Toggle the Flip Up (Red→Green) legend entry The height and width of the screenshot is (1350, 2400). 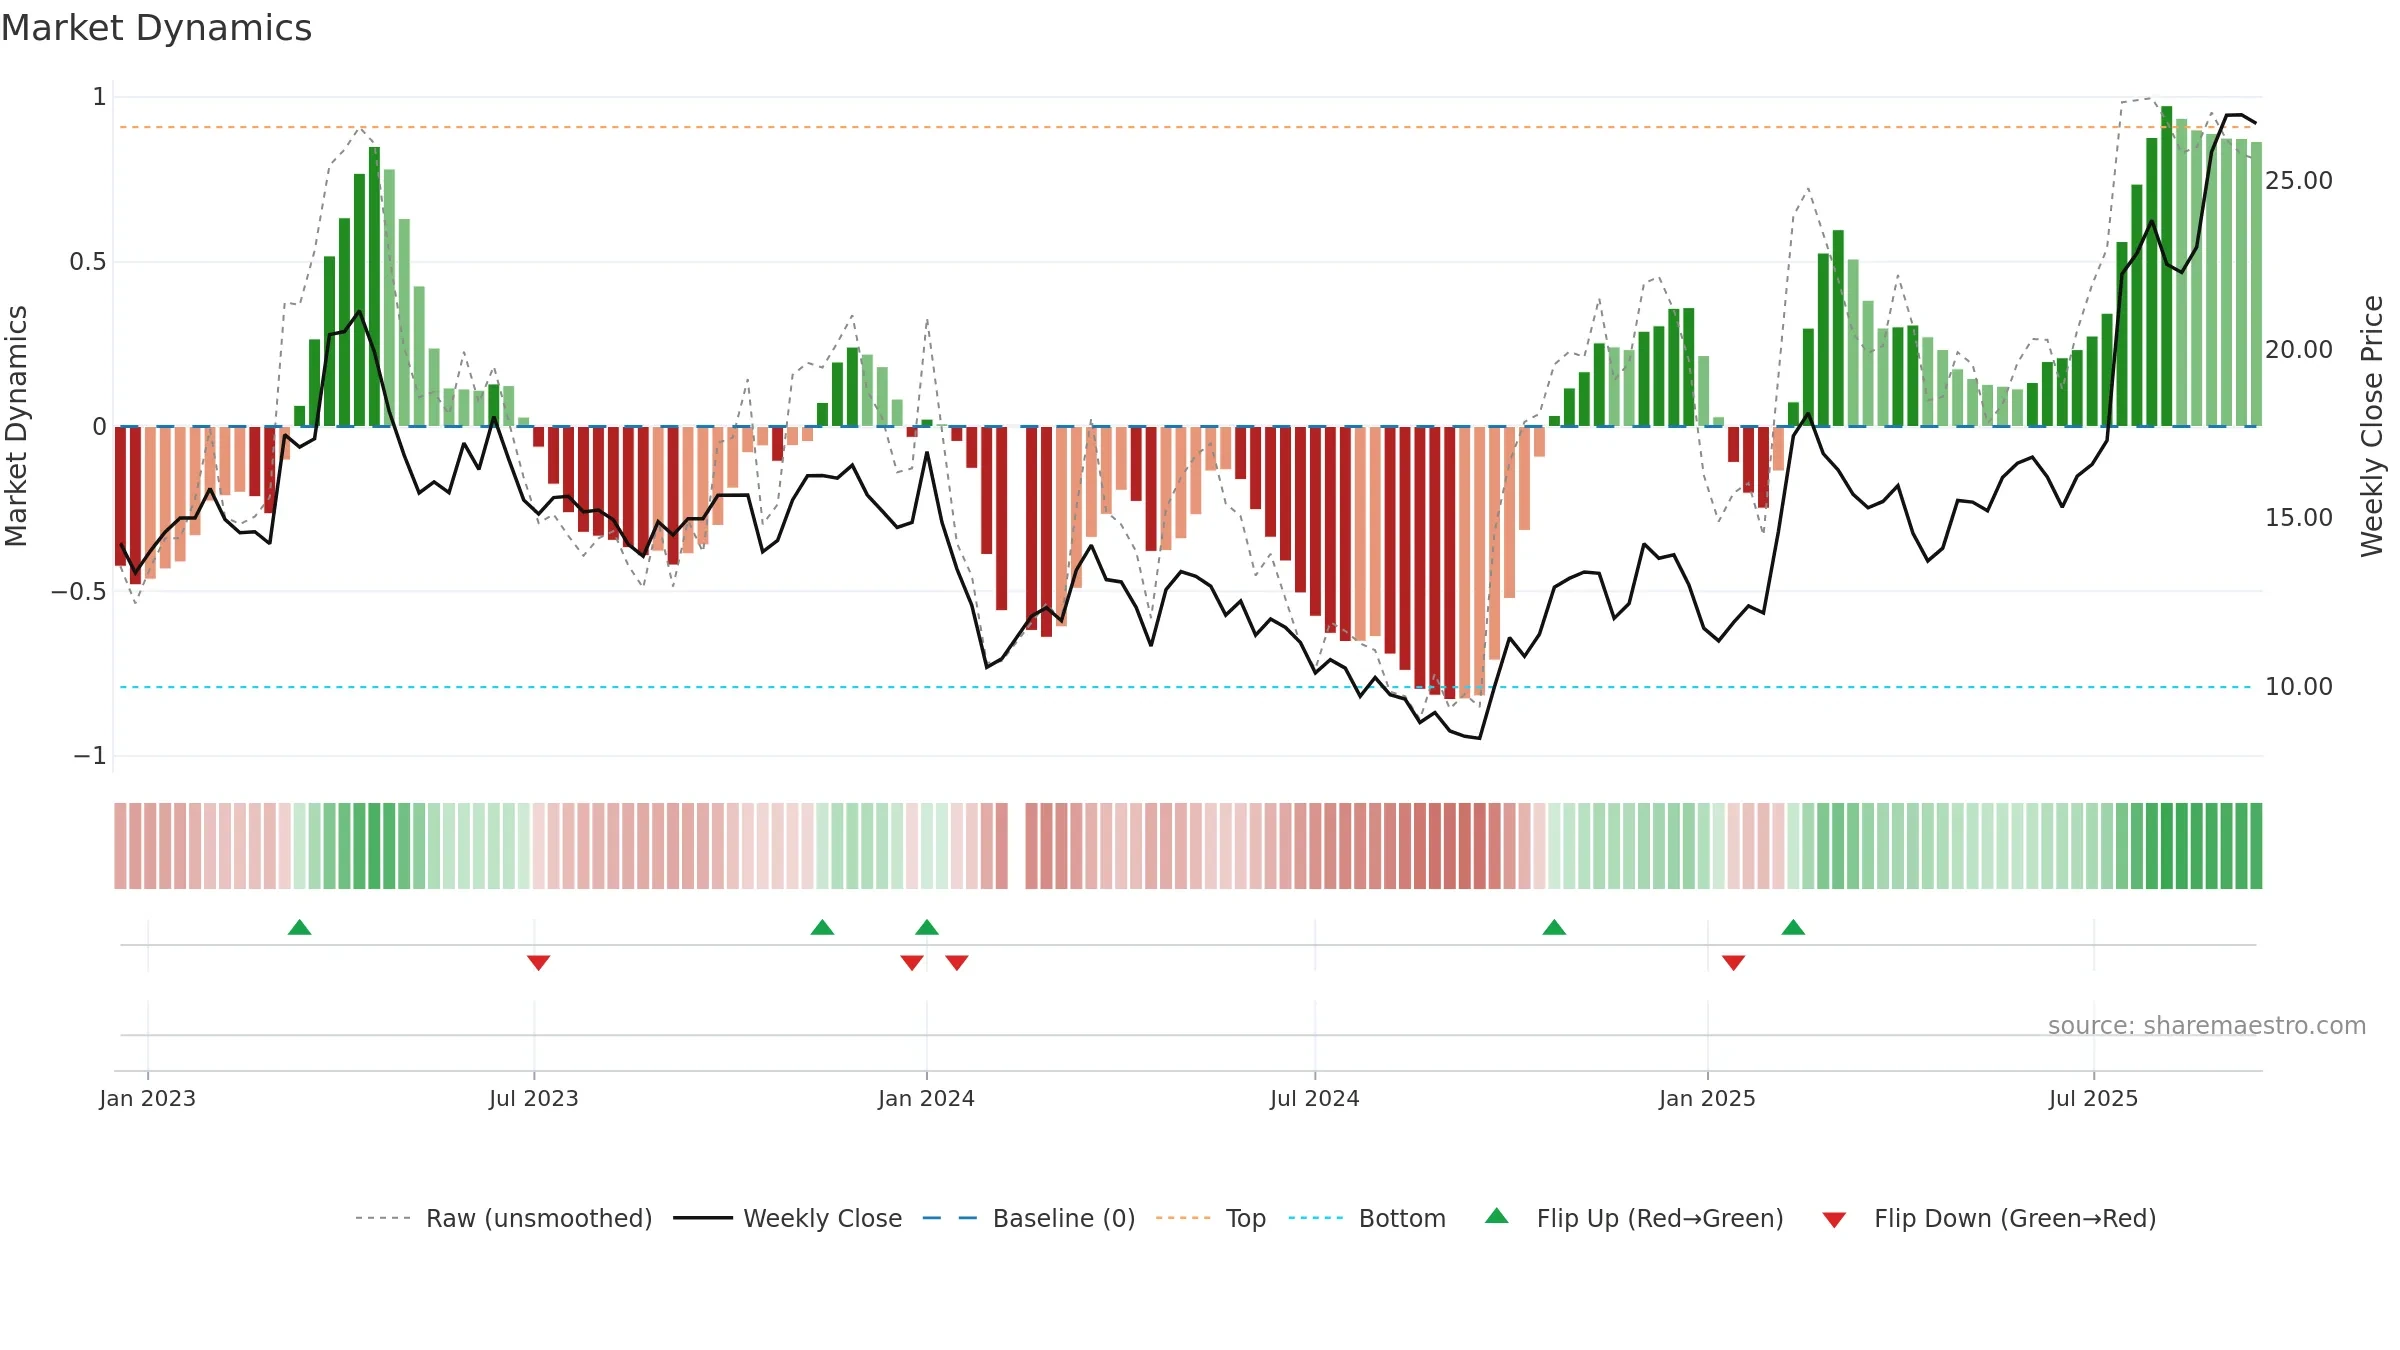[x=1634, y=1218]
